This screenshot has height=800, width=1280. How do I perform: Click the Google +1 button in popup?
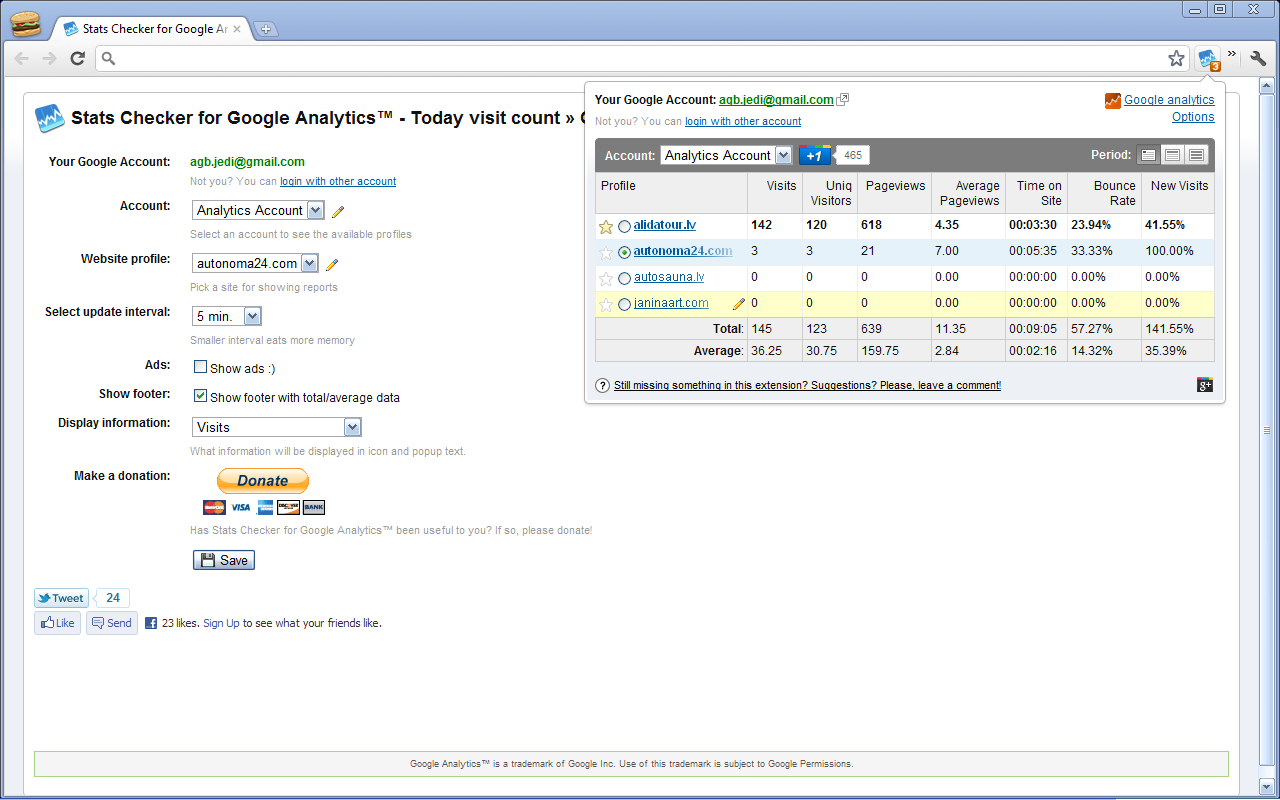pyautogui.click(x=815, y=155)
